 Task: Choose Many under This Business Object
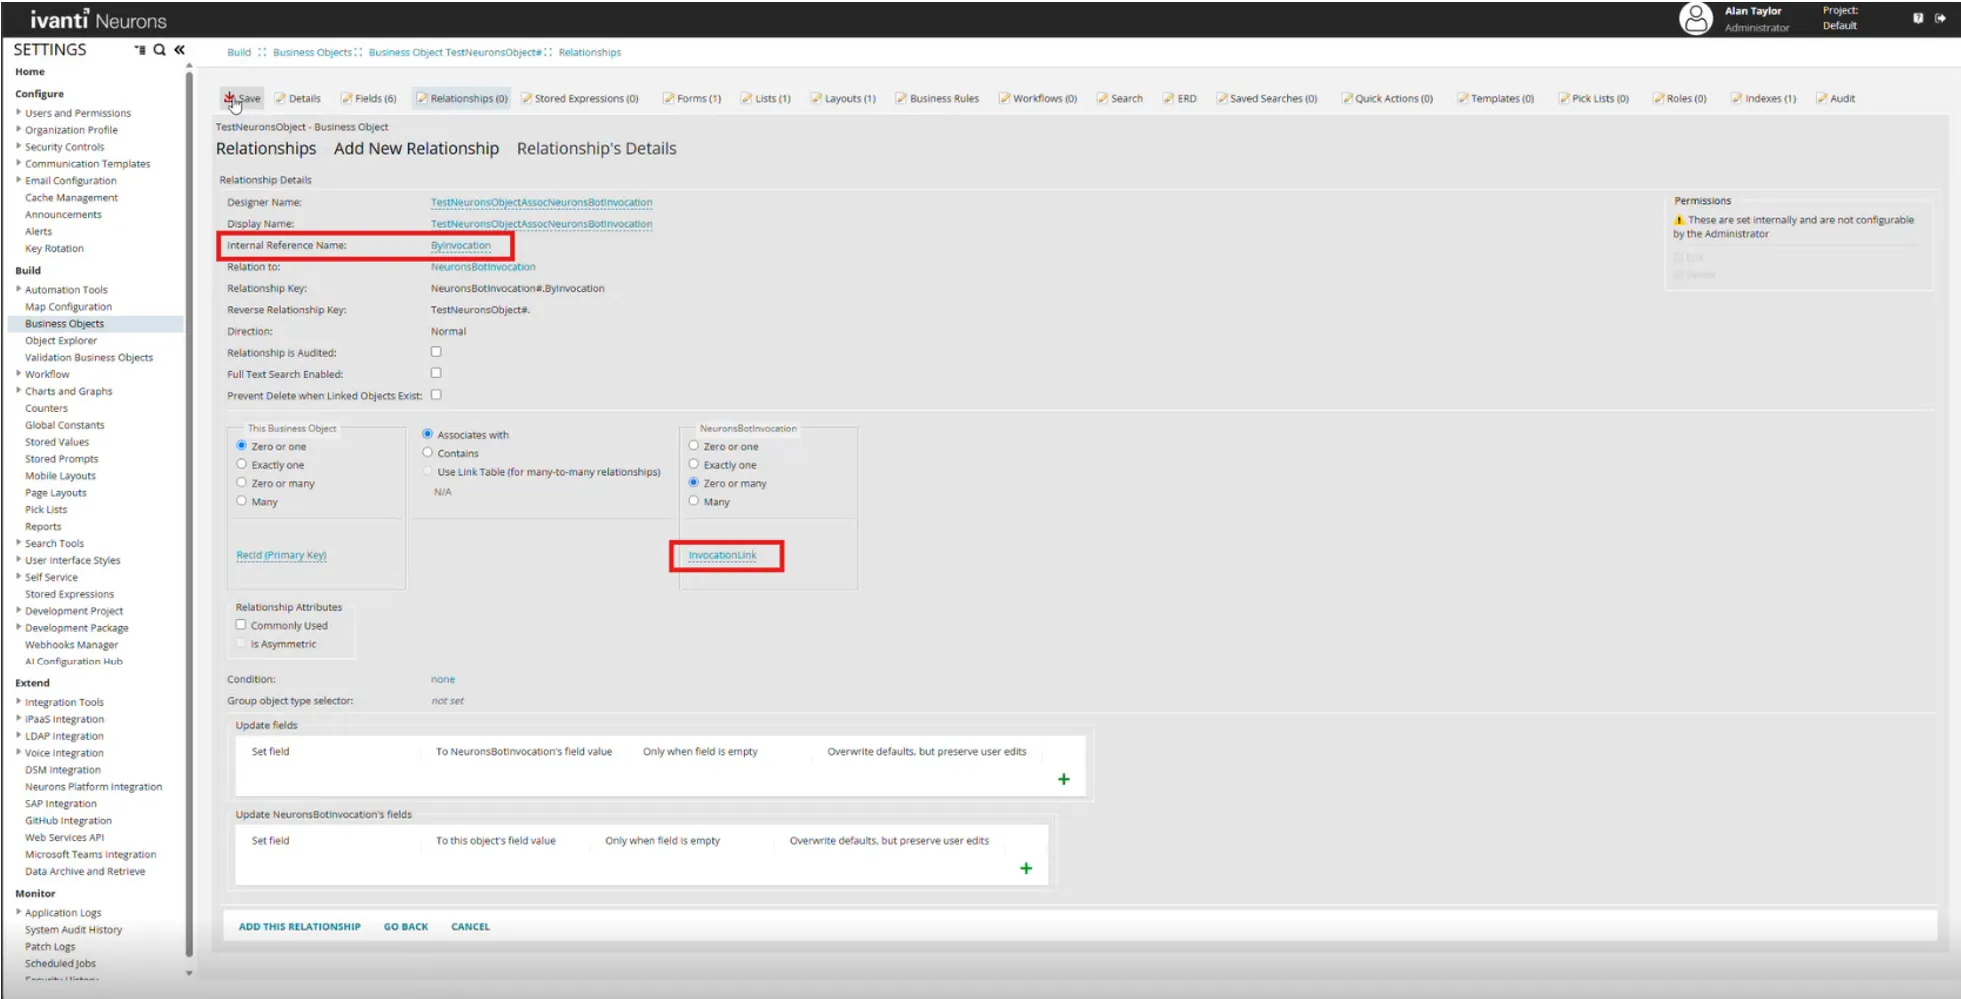[241, 501]
